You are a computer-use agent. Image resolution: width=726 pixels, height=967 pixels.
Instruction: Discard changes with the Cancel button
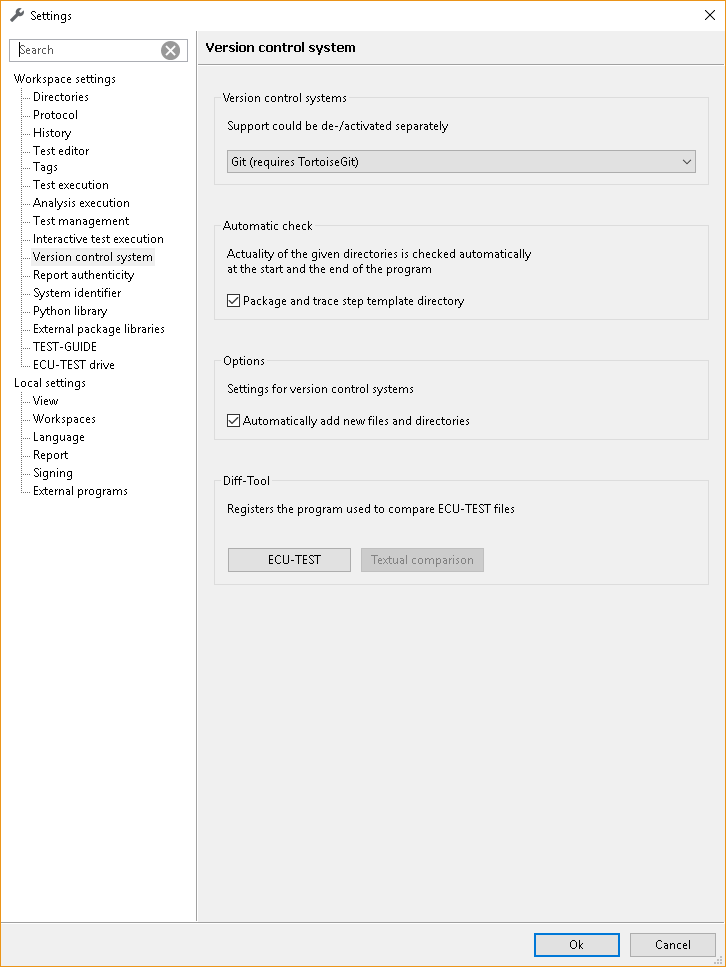pos(672,945)
